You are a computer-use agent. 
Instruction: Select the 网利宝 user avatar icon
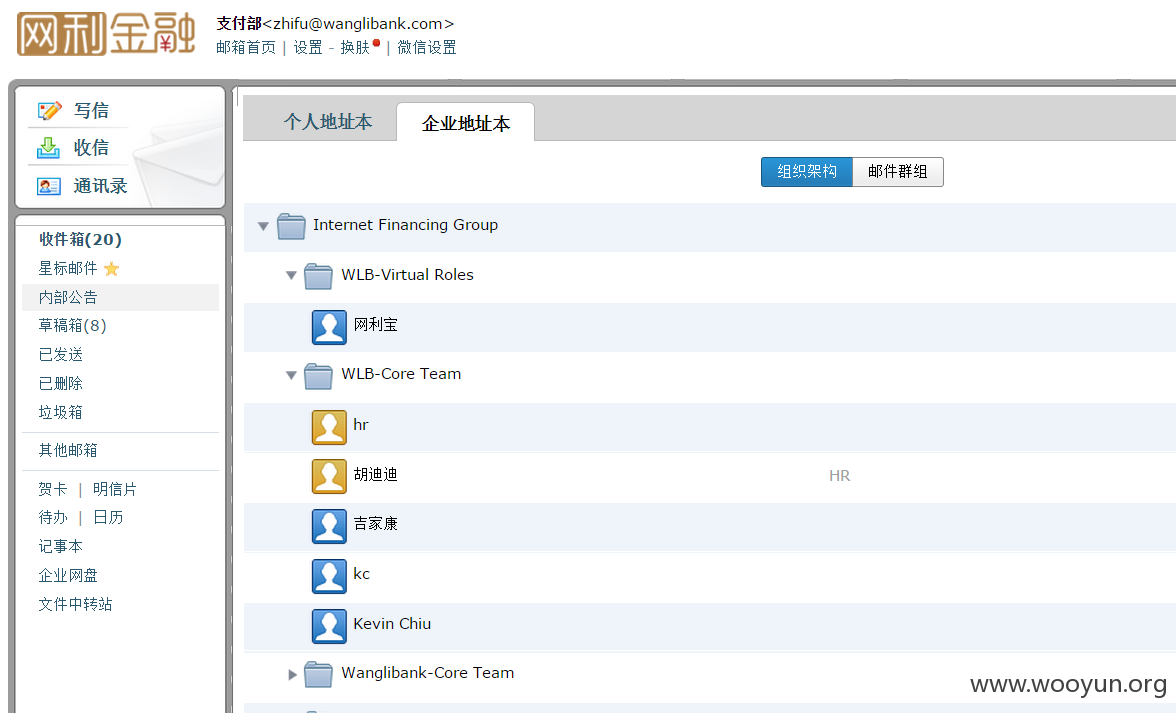pos(329,328)
